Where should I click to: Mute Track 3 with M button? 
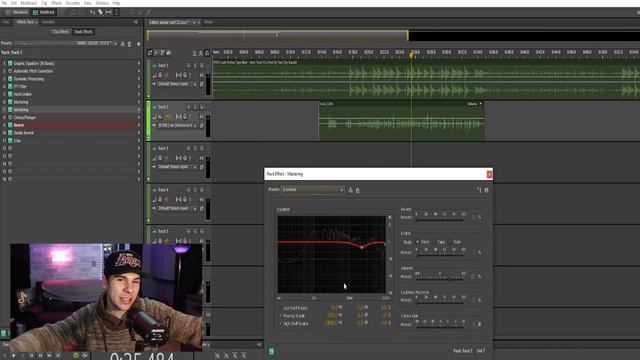[189, 149]
